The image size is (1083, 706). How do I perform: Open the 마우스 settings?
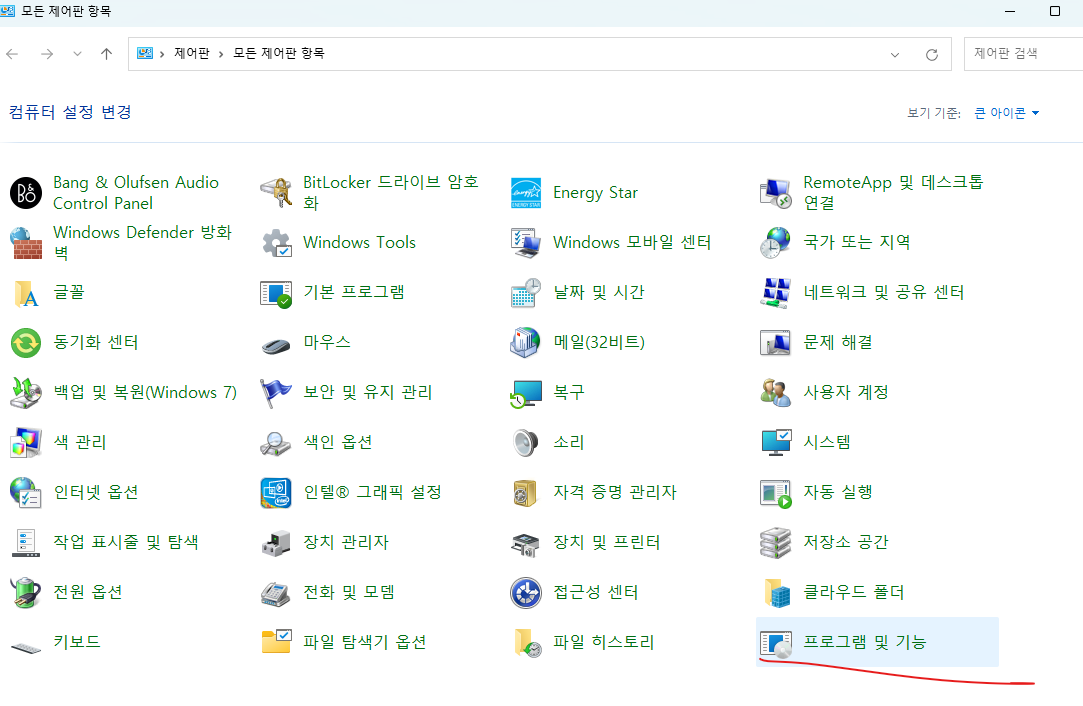click(x=326, y=342)
